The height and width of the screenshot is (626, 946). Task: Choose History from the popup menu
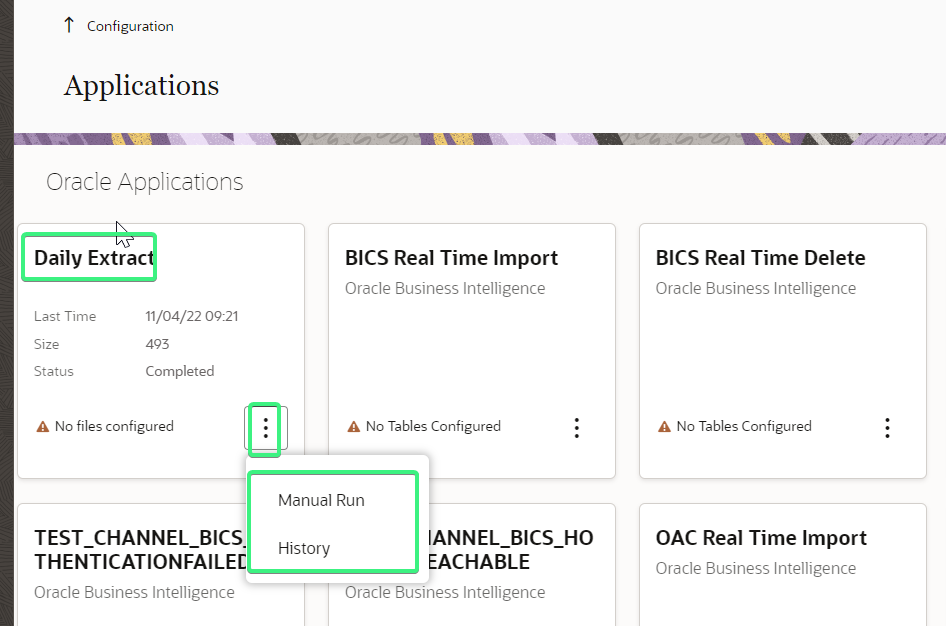304,548
